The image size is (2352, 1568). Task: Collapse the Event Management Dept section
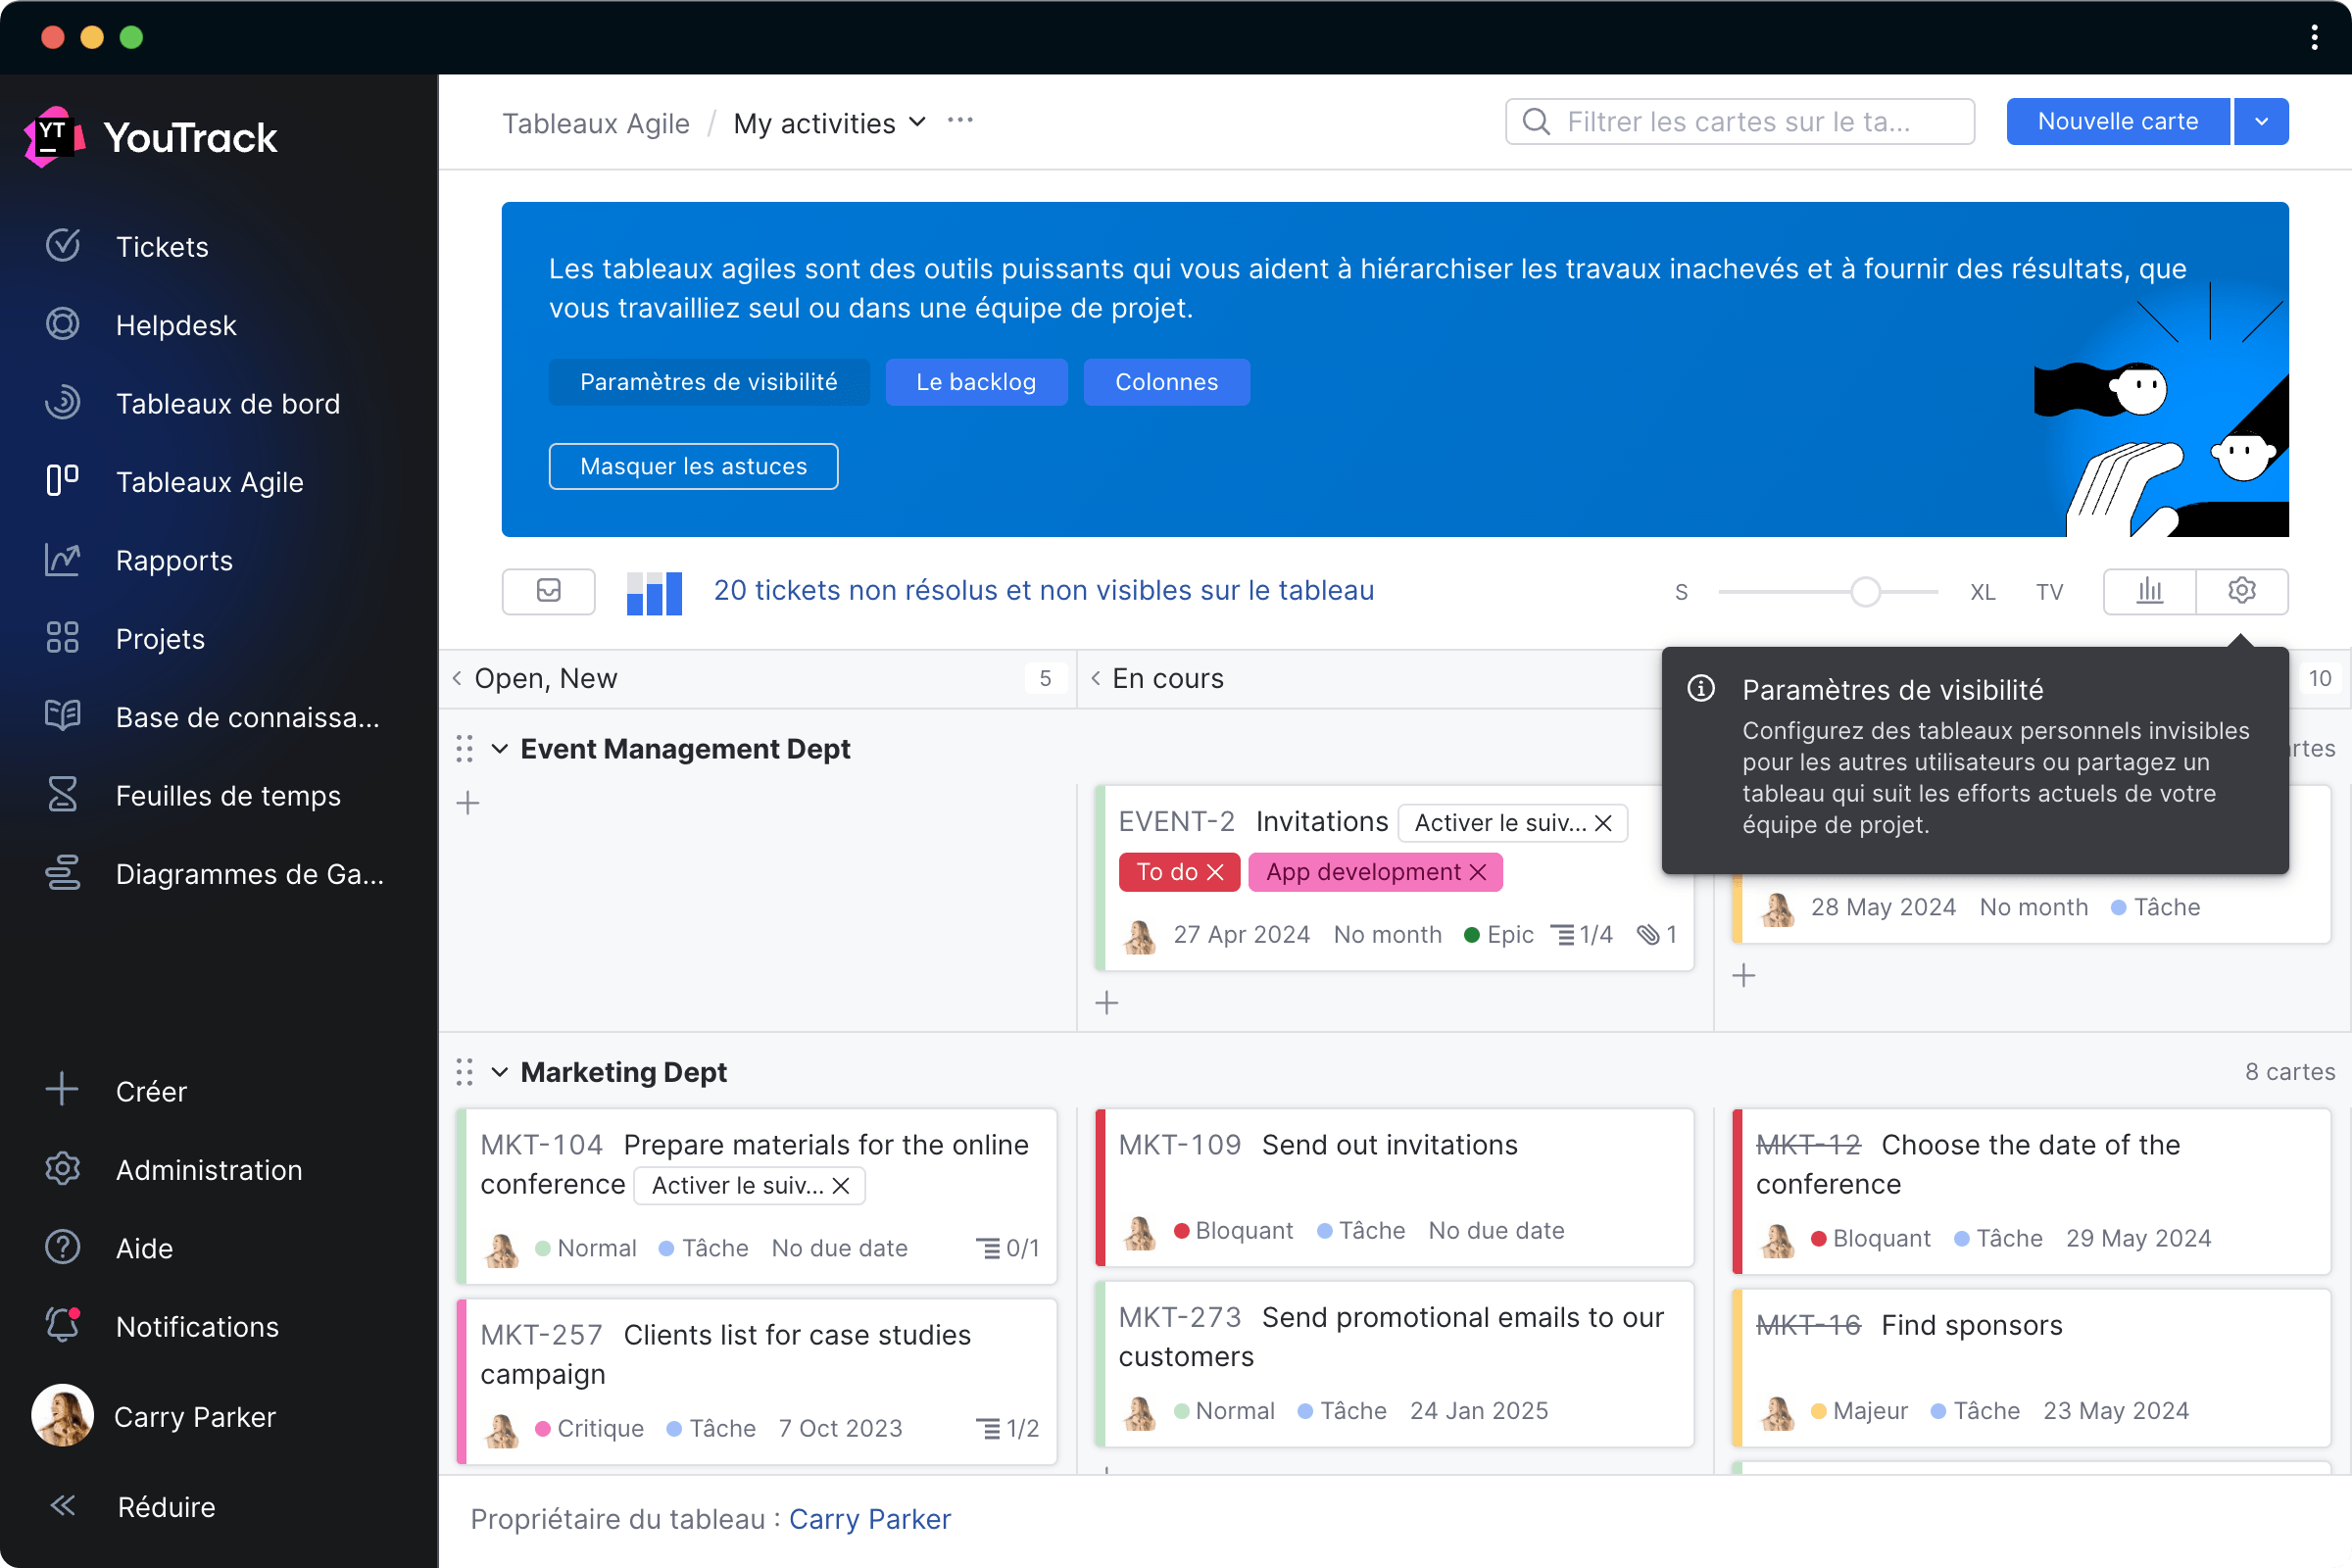[x=501, y=749]
